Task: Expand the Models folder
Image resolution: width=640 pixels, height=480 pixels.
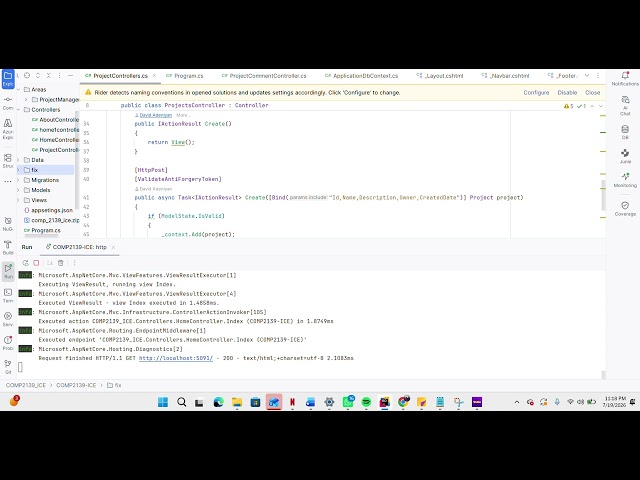Action: pyautogui.click(x=18, y=190)
